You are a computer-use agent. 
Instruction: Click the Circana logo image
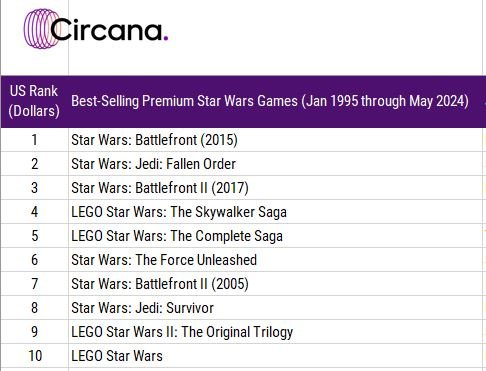(x=96, y=29)
